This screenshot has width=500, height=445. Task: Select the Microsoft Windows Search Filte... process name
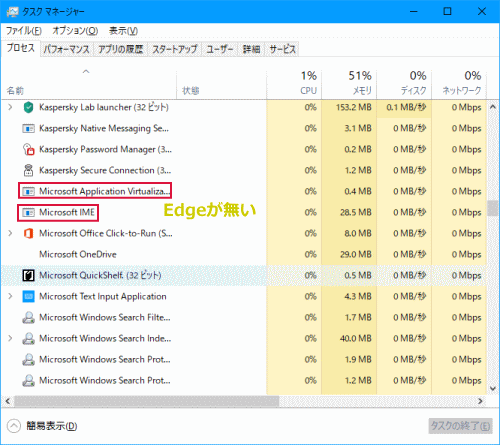tap(105, 317)
